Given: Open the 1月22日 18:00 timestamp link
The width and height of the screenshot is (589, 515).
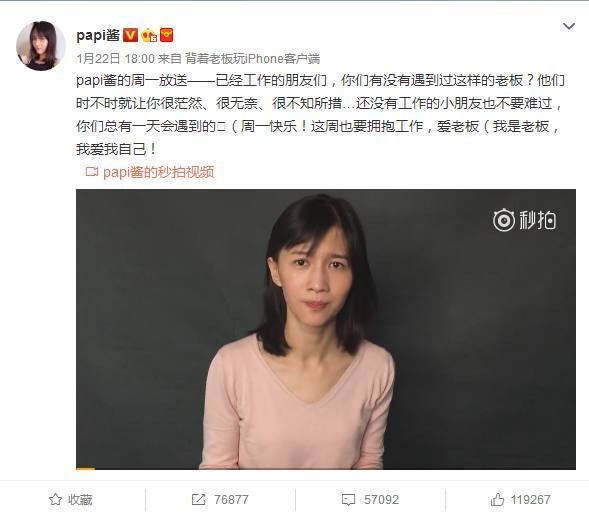Looking at the screenshot, I should [115, 59].
